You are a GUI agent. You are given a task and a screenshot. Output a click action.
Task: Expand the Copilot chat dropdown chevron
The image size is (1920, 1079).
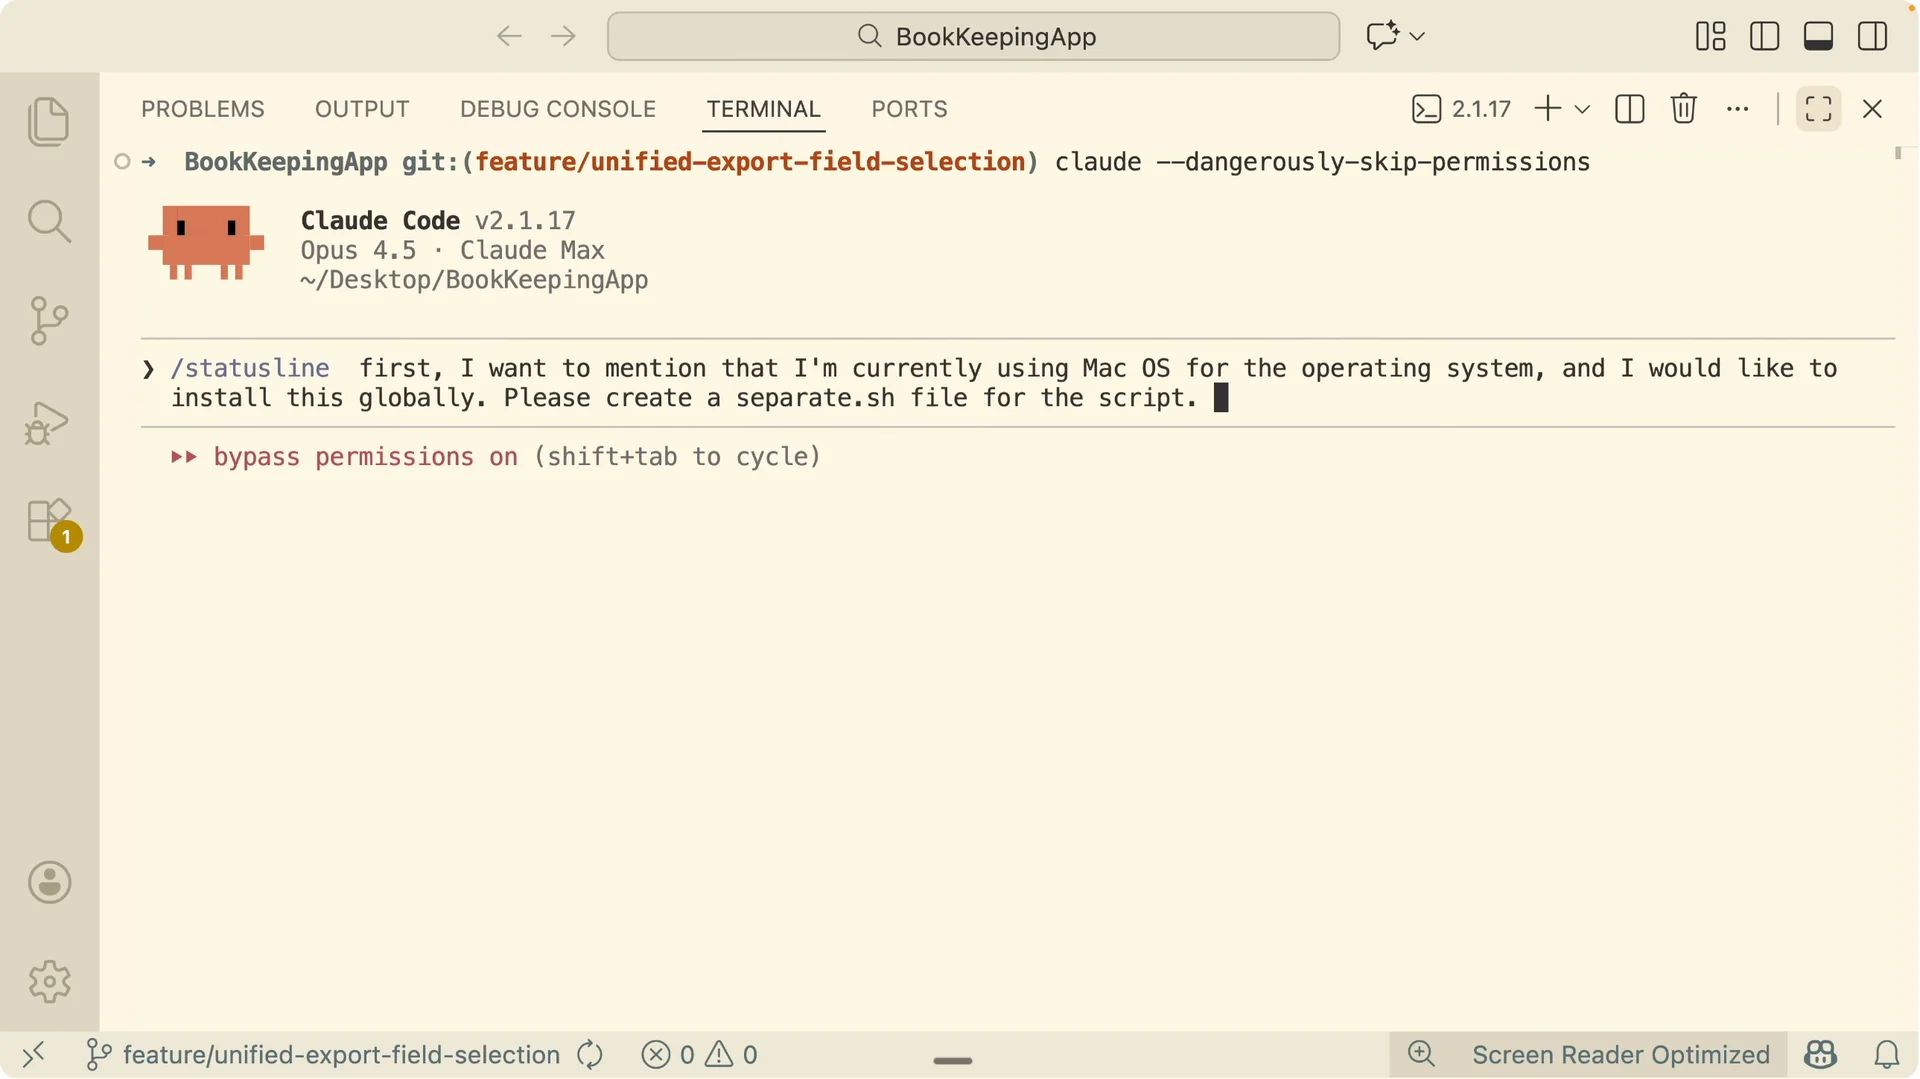coord(1417,37)
